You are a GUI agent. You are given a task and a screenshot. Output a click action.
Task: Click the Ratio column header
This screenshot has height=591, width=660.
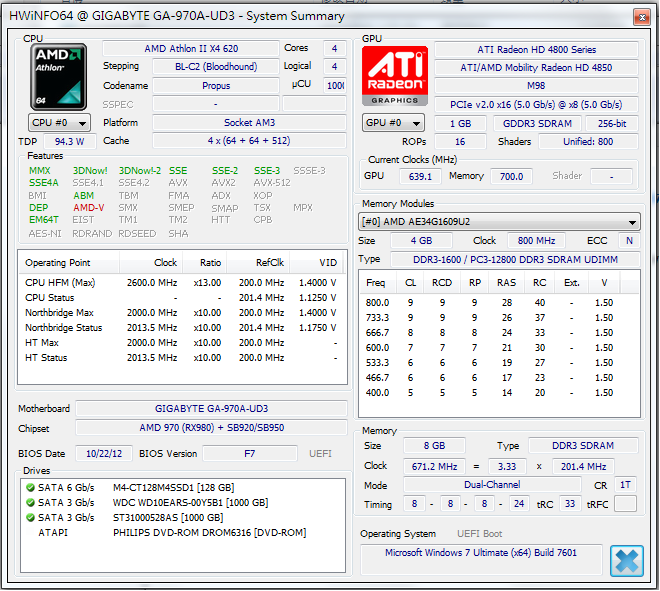205,263
